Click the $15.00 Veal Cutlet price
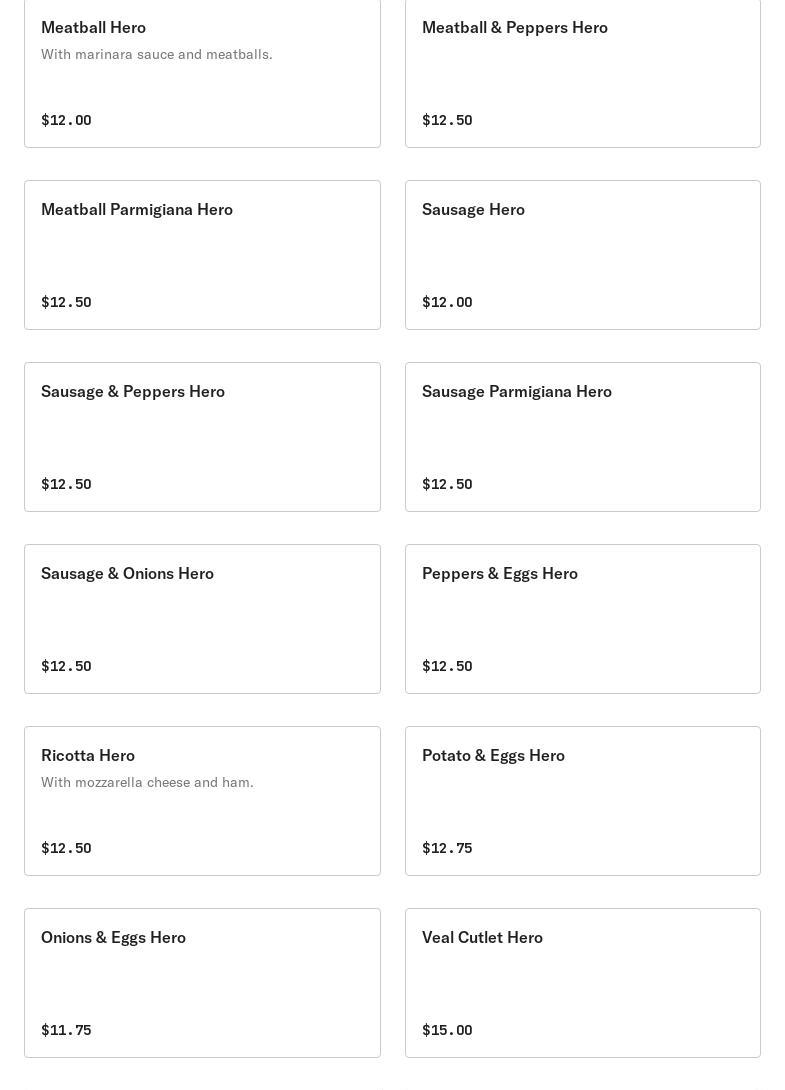785x1090 pixels. [447, 1030]
